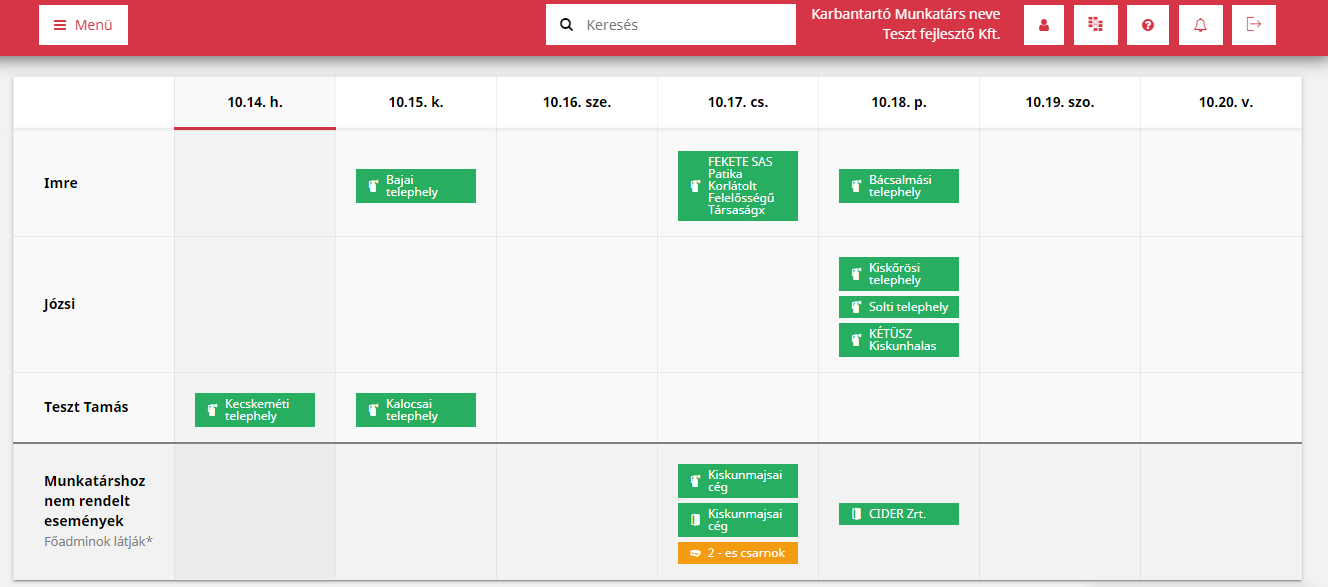Open the Bajai telephely event

[x=416, y=186]
